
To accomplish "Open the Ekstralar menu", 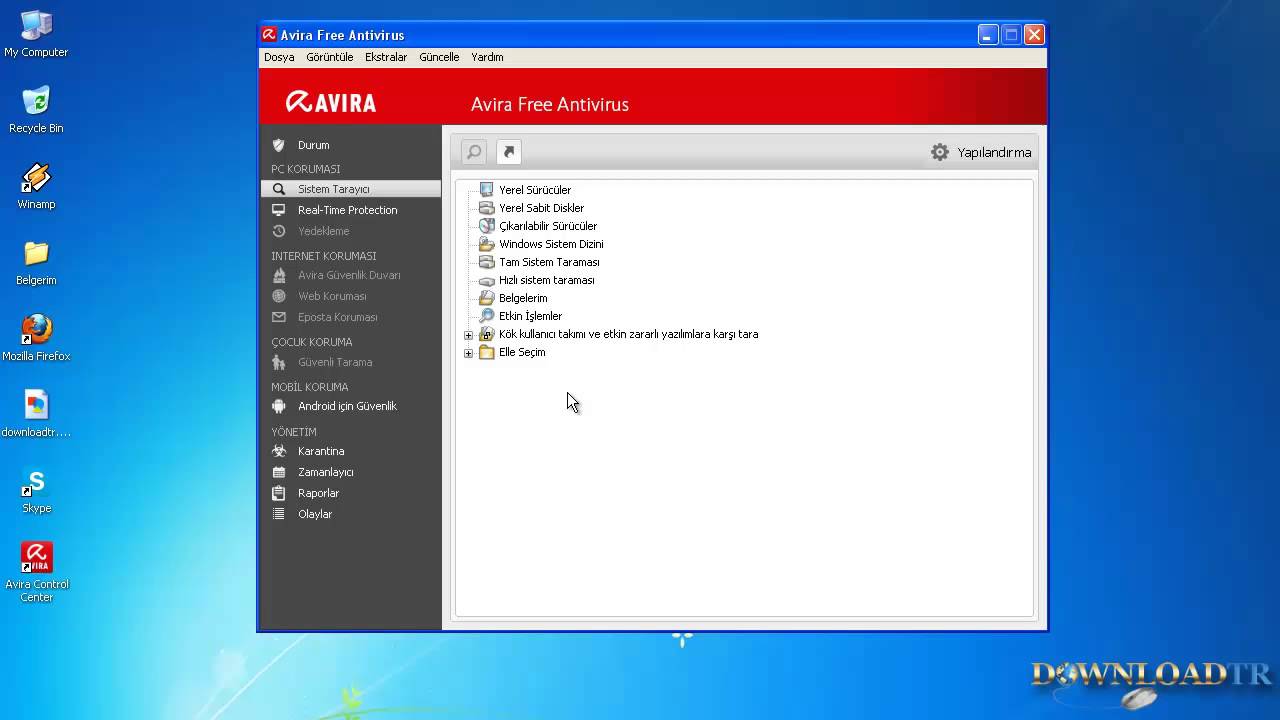I will pos(386,57).
